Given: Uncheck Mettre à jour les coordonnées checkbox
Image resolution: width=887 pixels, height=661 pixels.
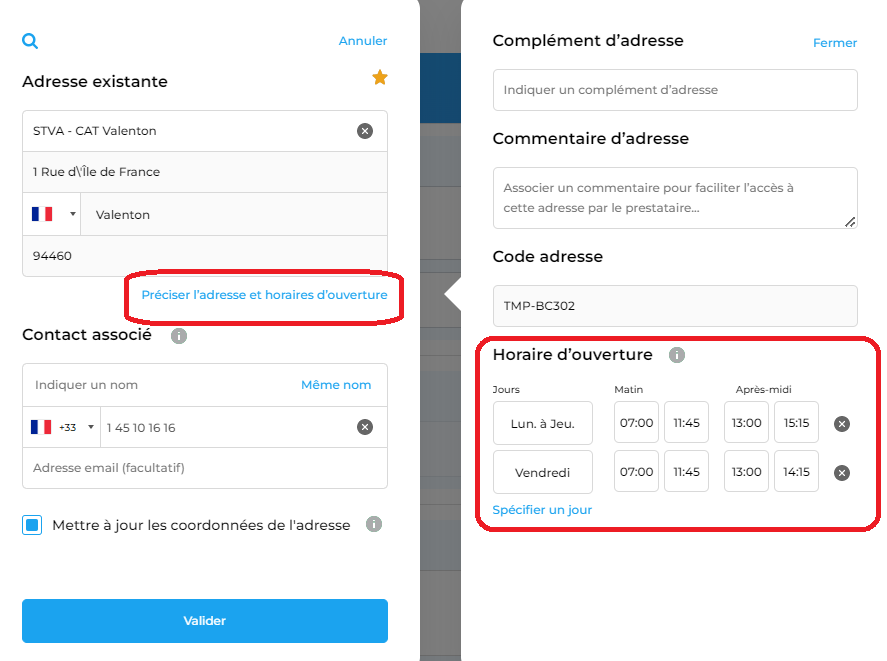Looking at the screenshot, I should (x=32, y=525).
